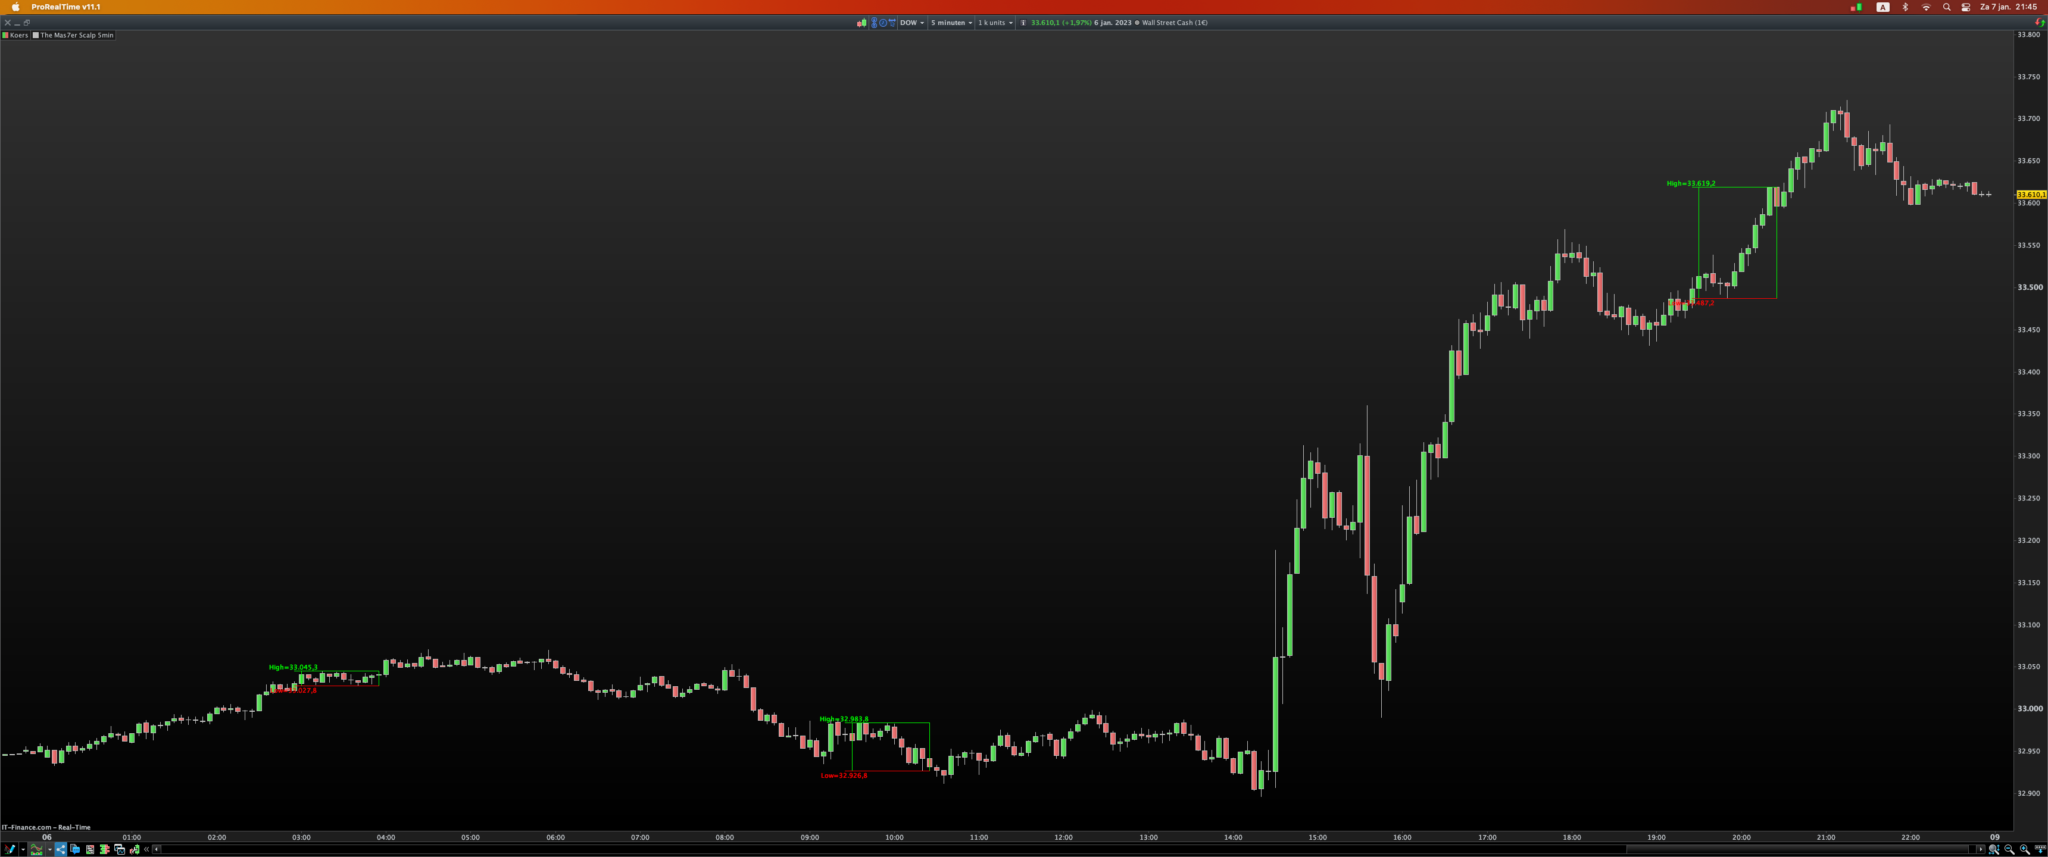Open the Wi-Fi menu
This screenshot has width=2048, height=857.
pos(1926,7)
